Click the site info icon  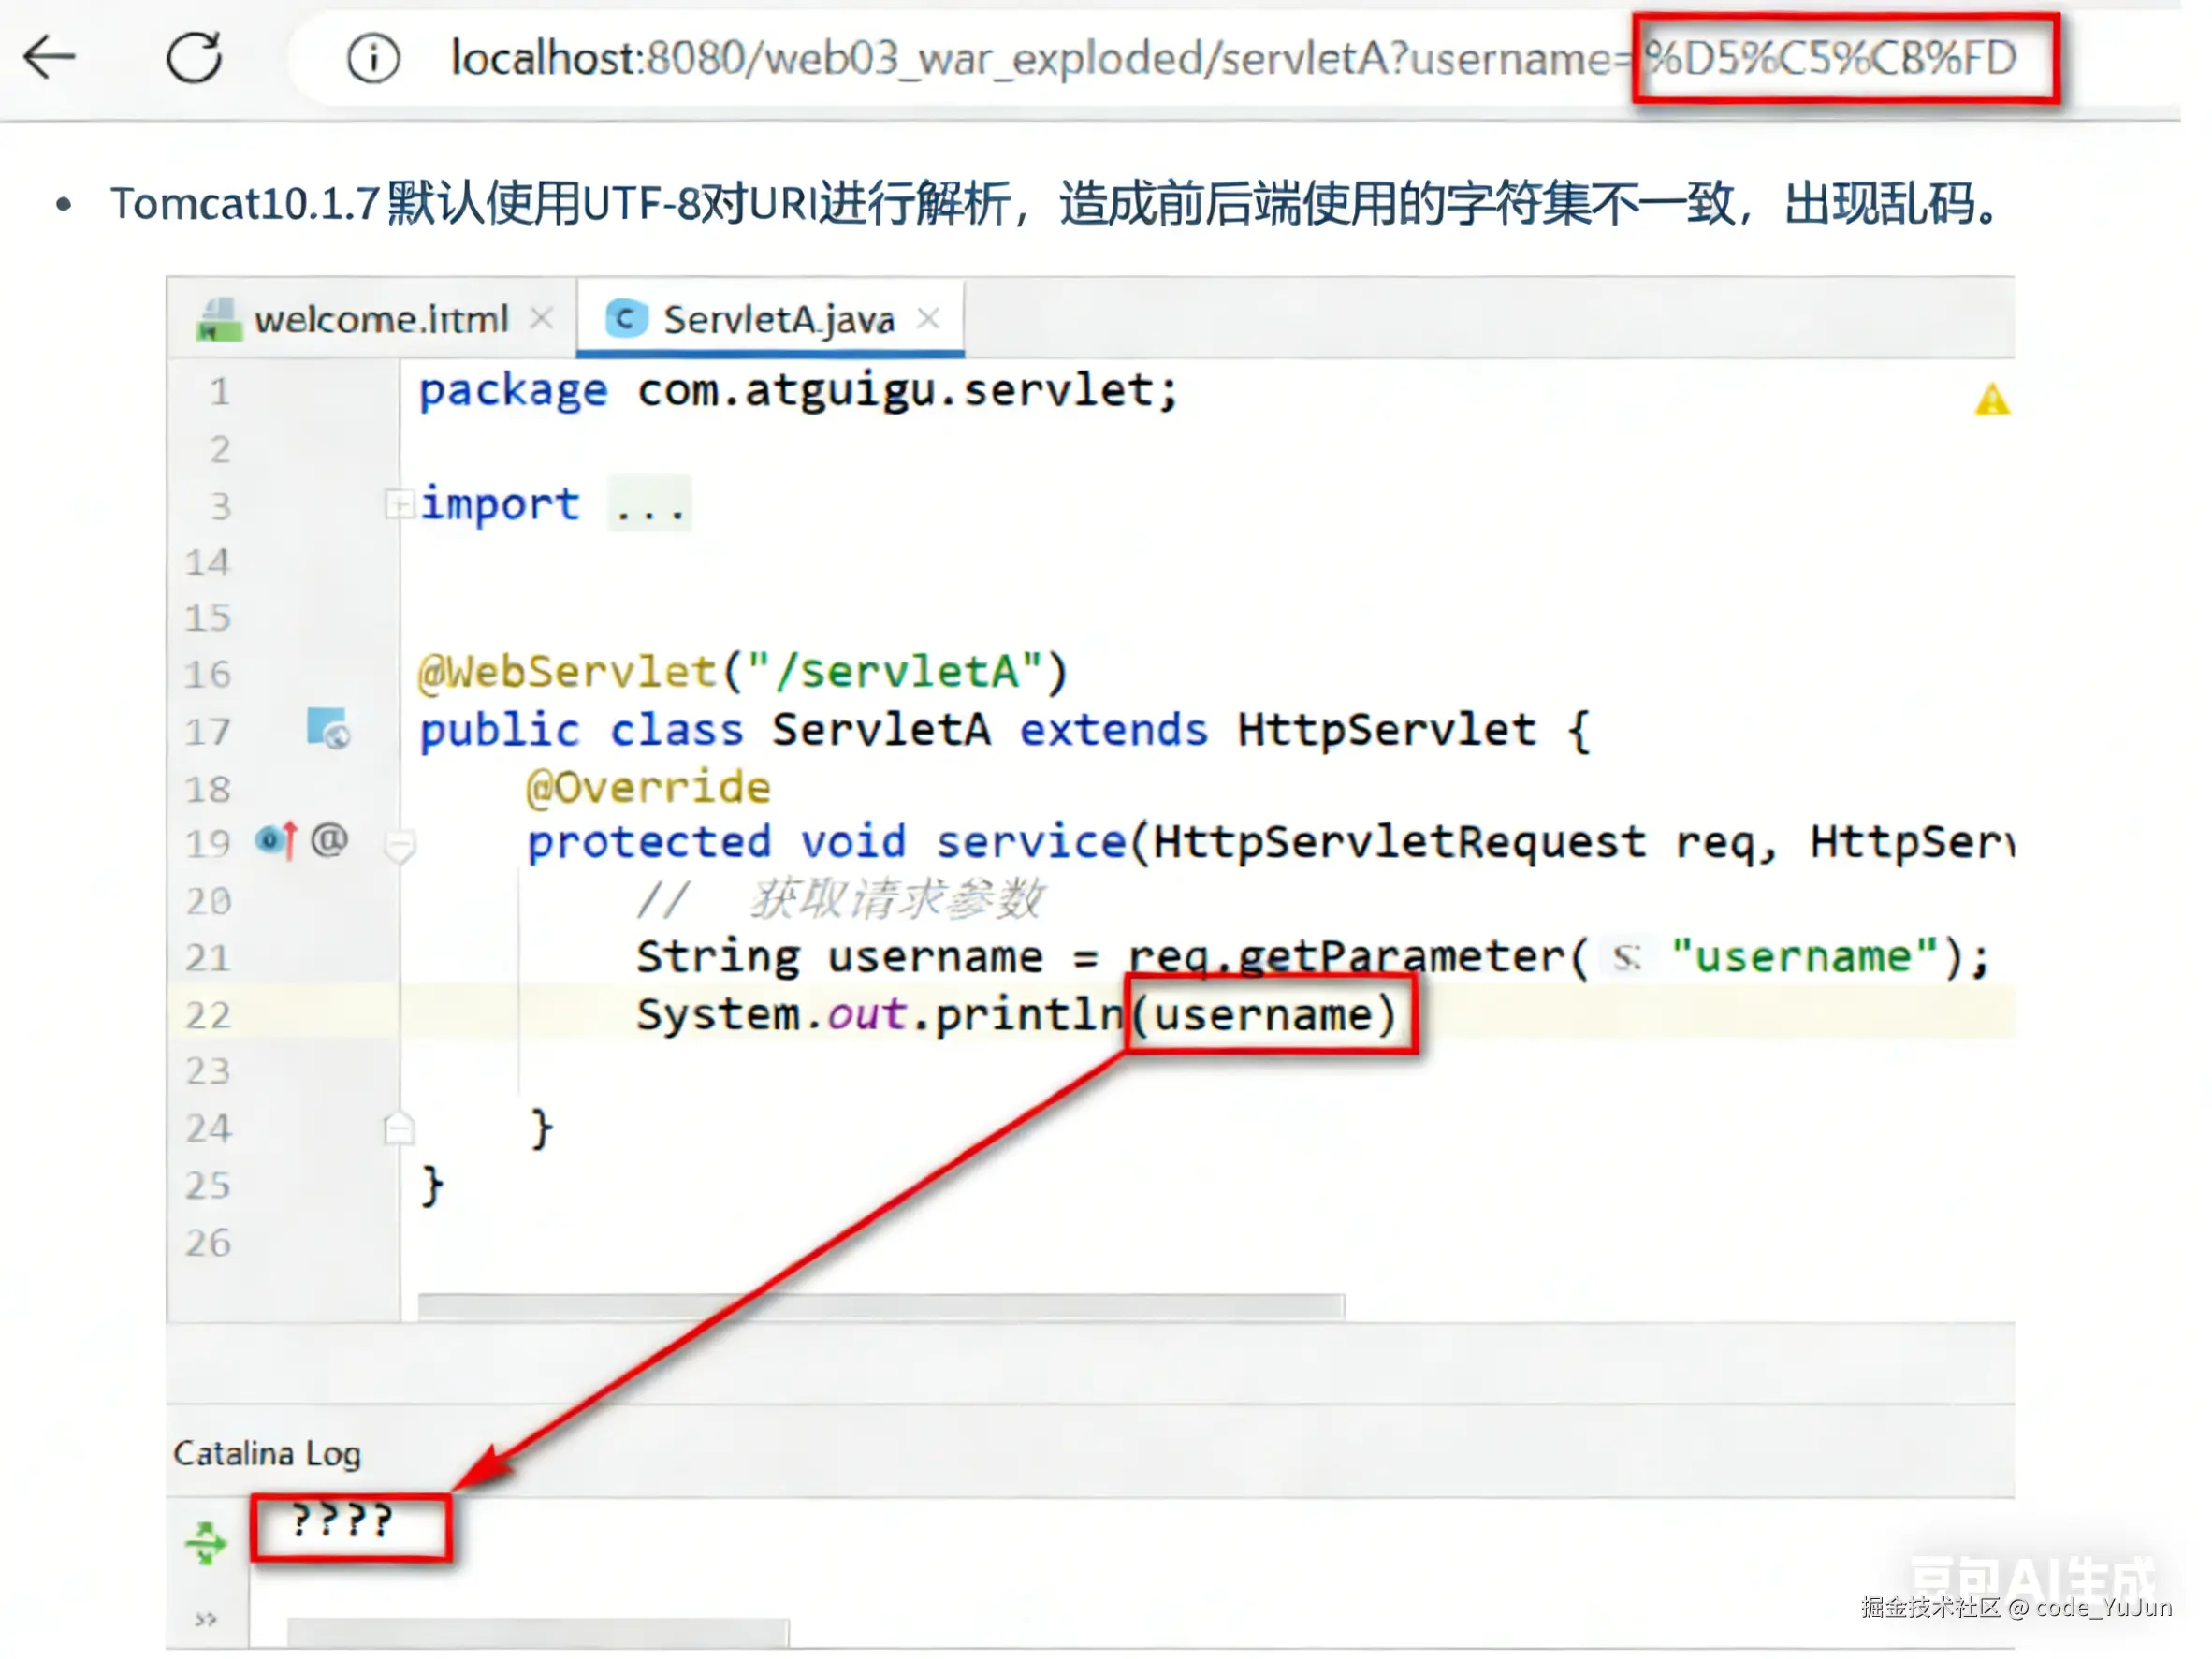(373, 59)
